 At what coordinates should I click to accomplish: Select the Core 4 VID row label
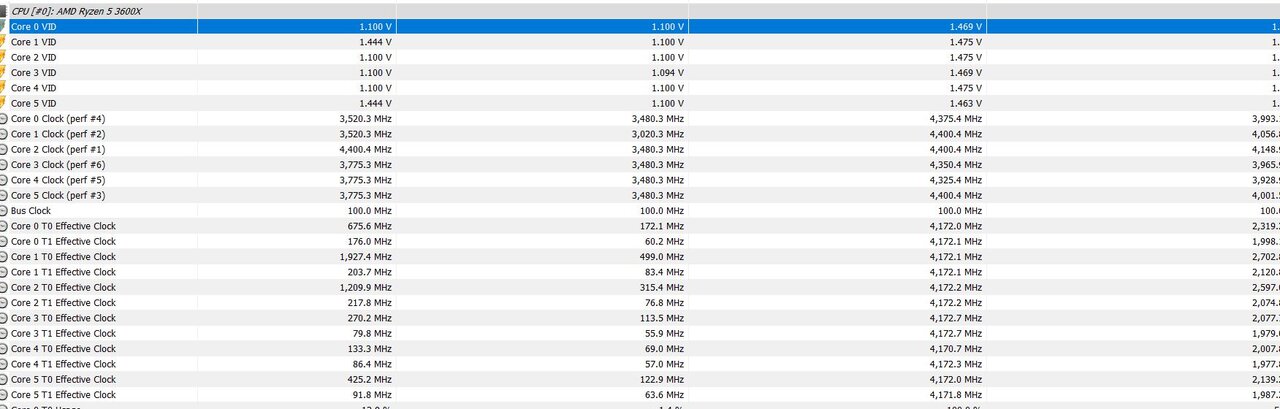pyautogui.click(x=34, y=88)
